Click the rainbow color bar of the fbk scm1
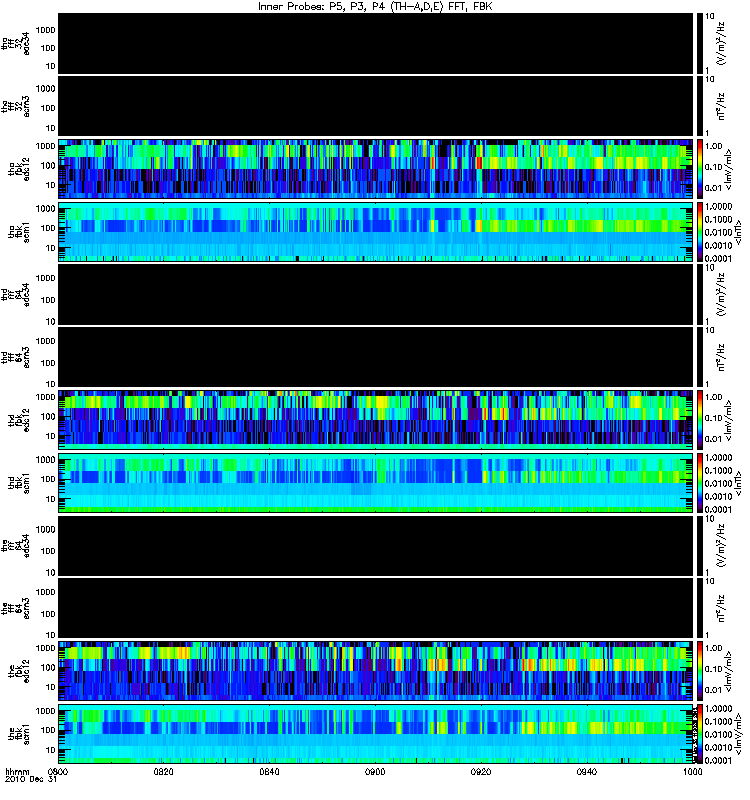The width and height of the screenshot is (750, 800). click(699, 734)
